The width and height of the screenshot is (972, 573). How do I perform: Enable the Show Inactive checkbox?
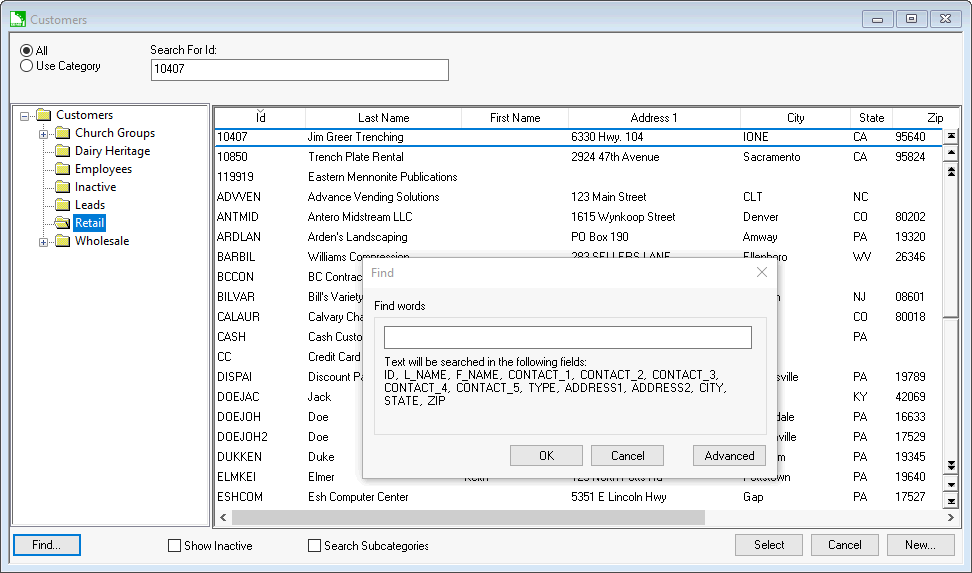tap(175, 546)
